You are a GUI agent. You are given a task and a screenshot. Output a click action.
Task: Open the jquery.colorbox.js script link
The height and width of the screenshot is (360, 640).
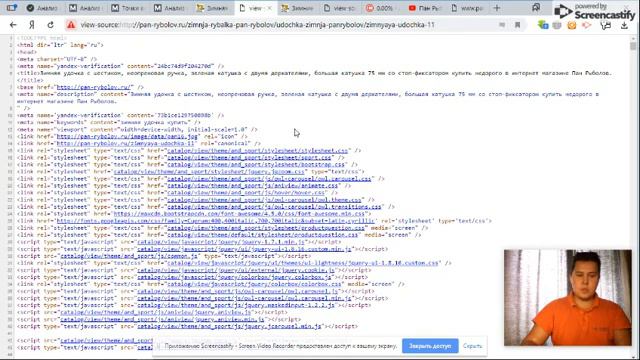(x=234, y=277)
